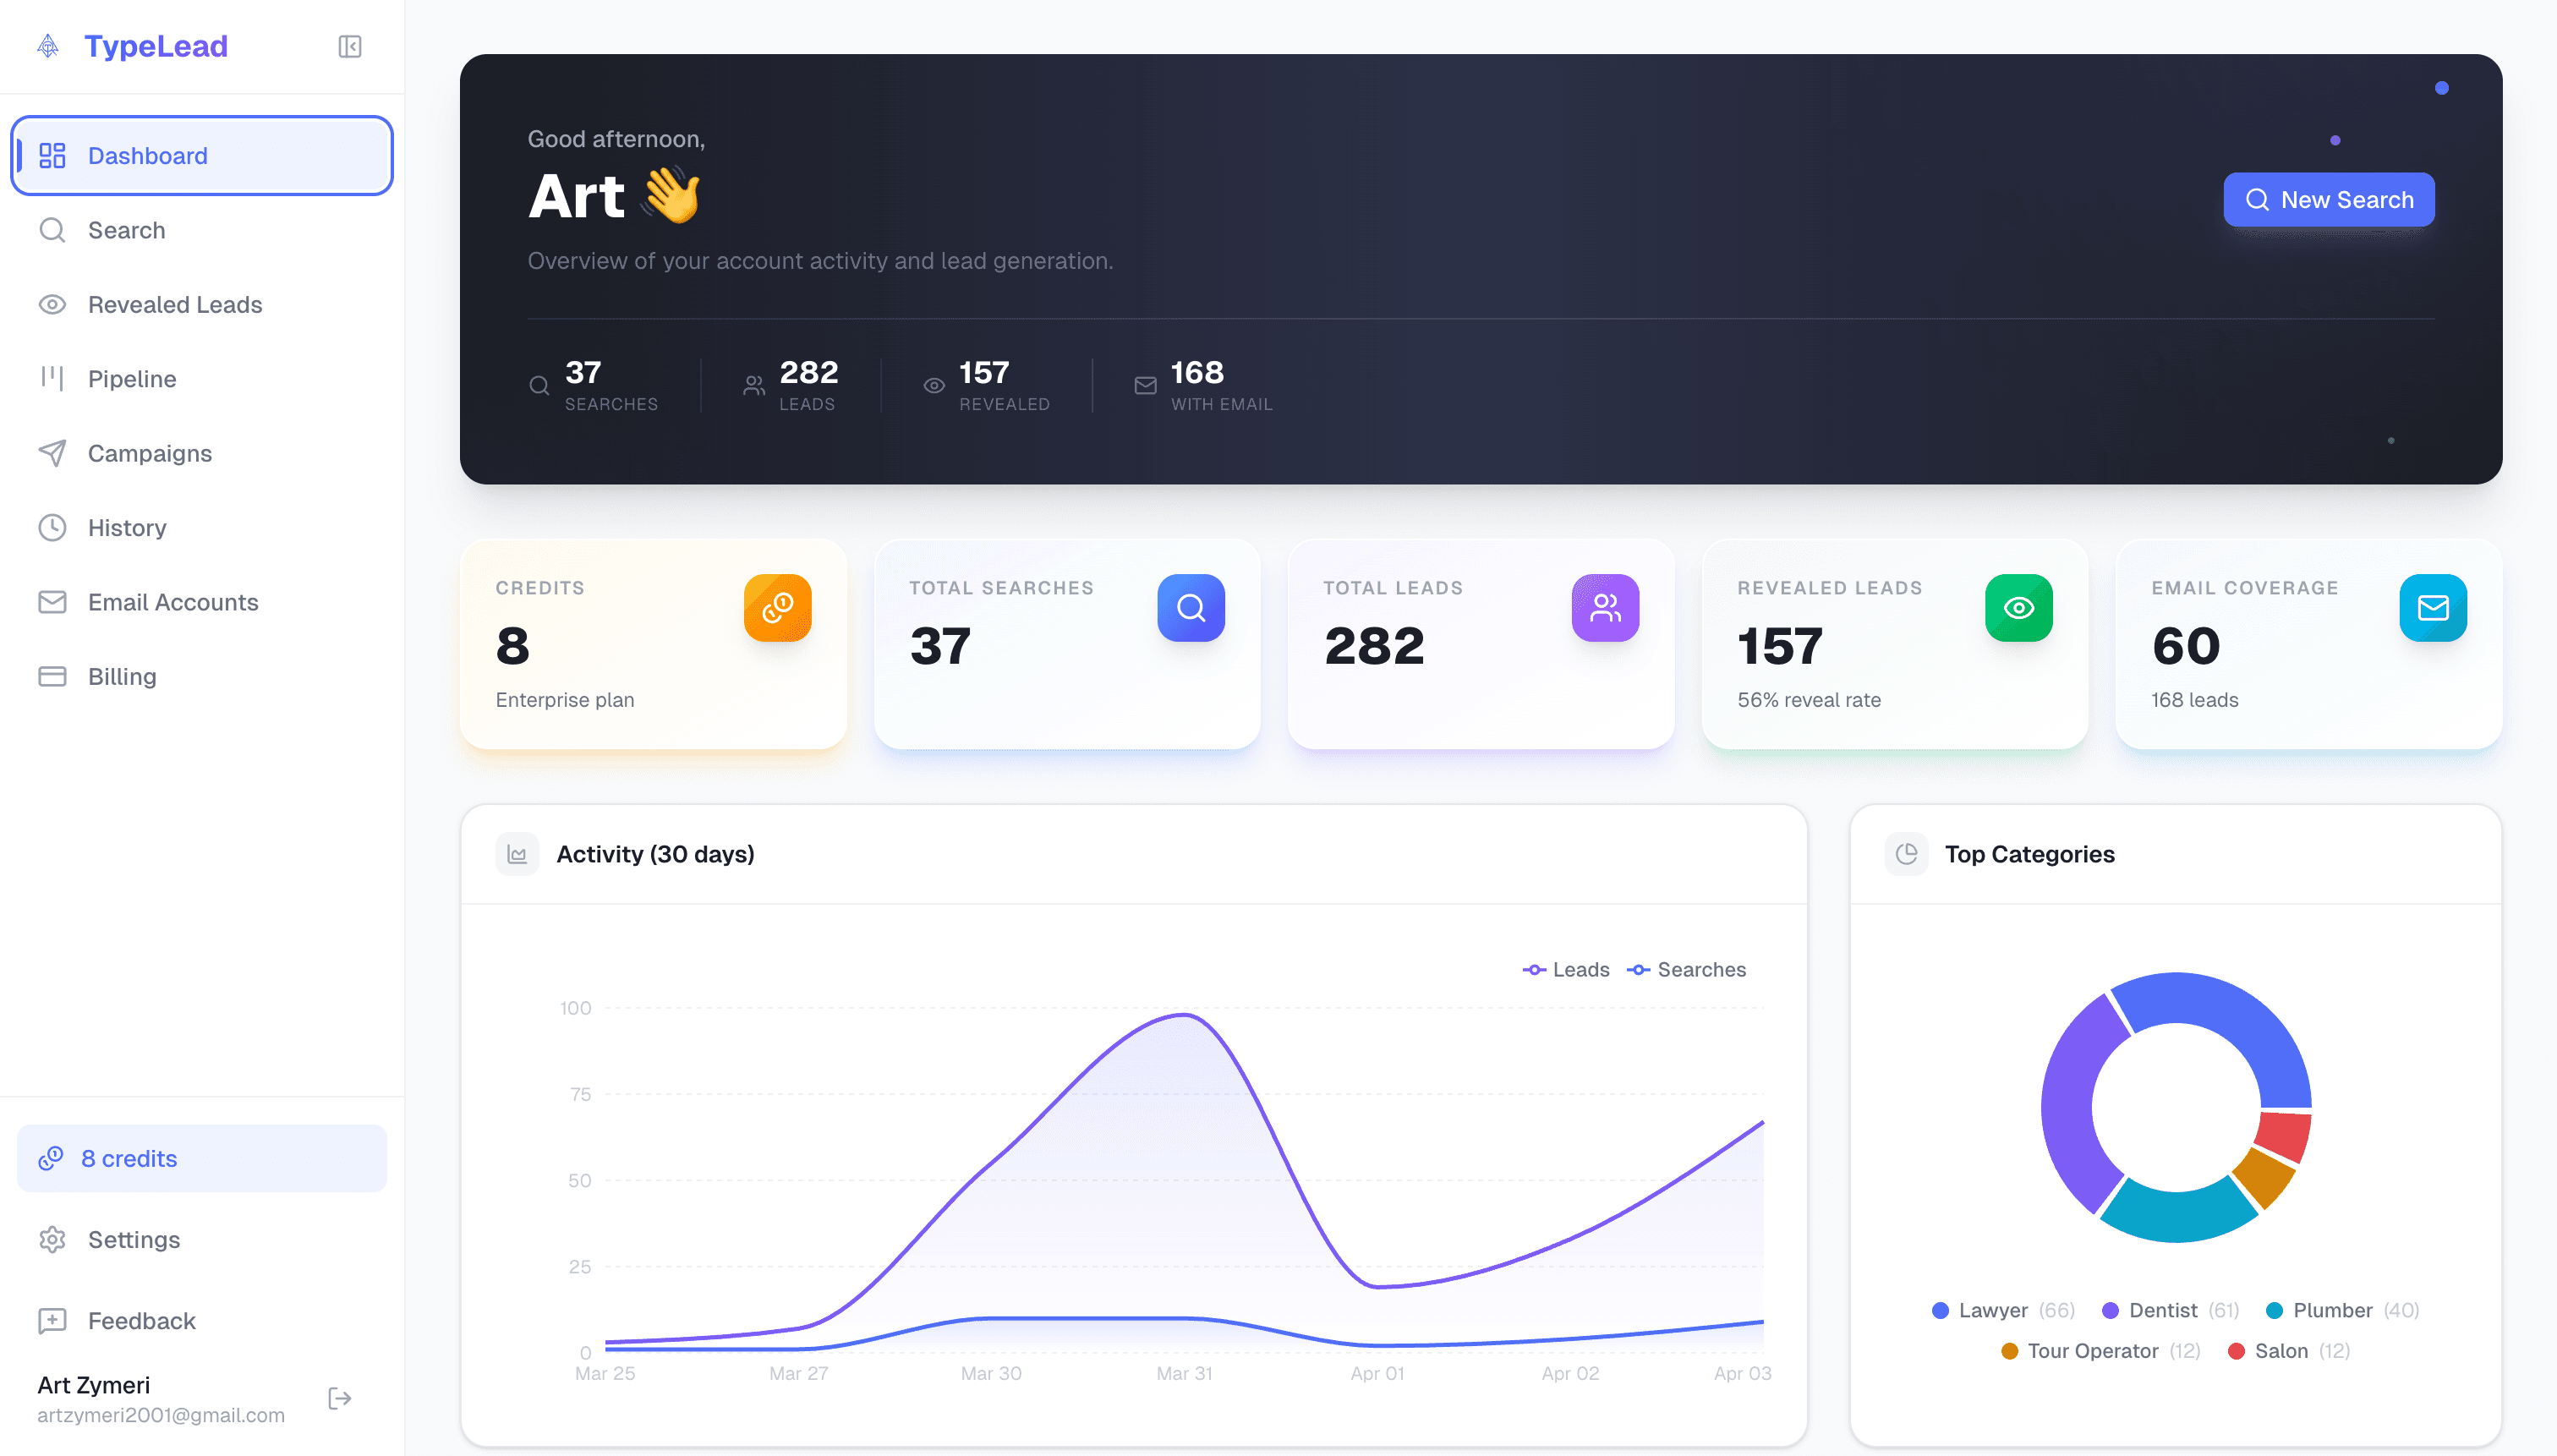Collapse the sidebar with the panel icon
2557x1456 pixels.
[x=349, y=46]
